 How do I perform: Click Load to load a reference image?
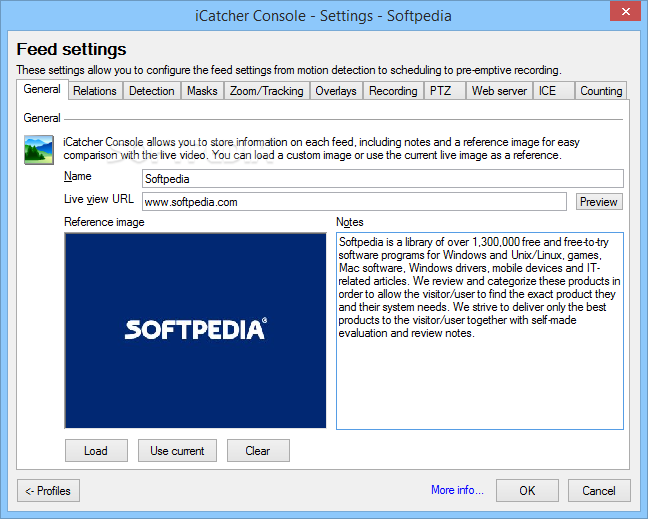pyautogui.click(x=96, y=450)
